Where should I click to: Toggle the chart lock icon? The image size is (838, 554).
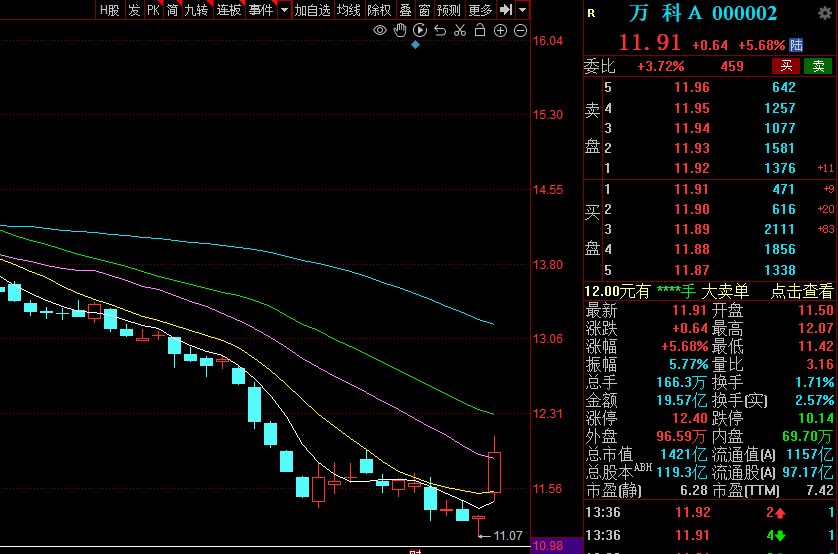click(x=480, y=30)
